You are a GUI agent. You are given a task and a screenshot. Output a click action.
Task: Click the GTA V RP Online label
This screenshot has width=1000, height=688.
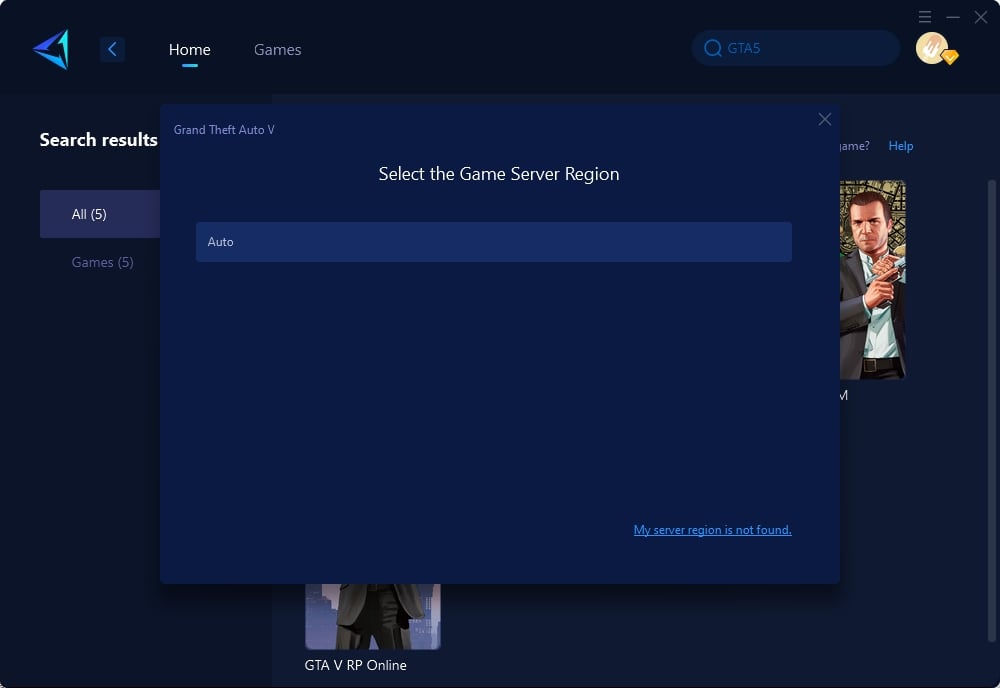(355, 665)
